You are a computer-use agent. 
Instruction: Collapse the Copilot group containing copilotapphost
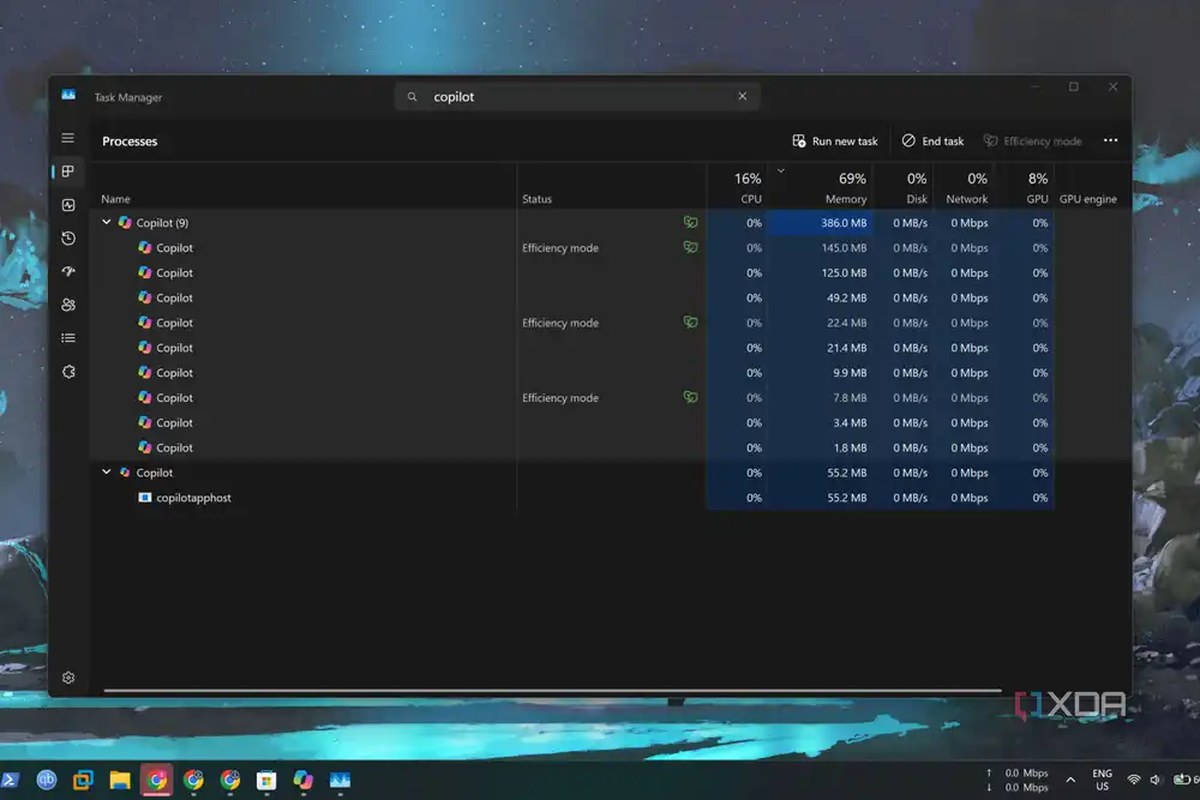point(107,472)
